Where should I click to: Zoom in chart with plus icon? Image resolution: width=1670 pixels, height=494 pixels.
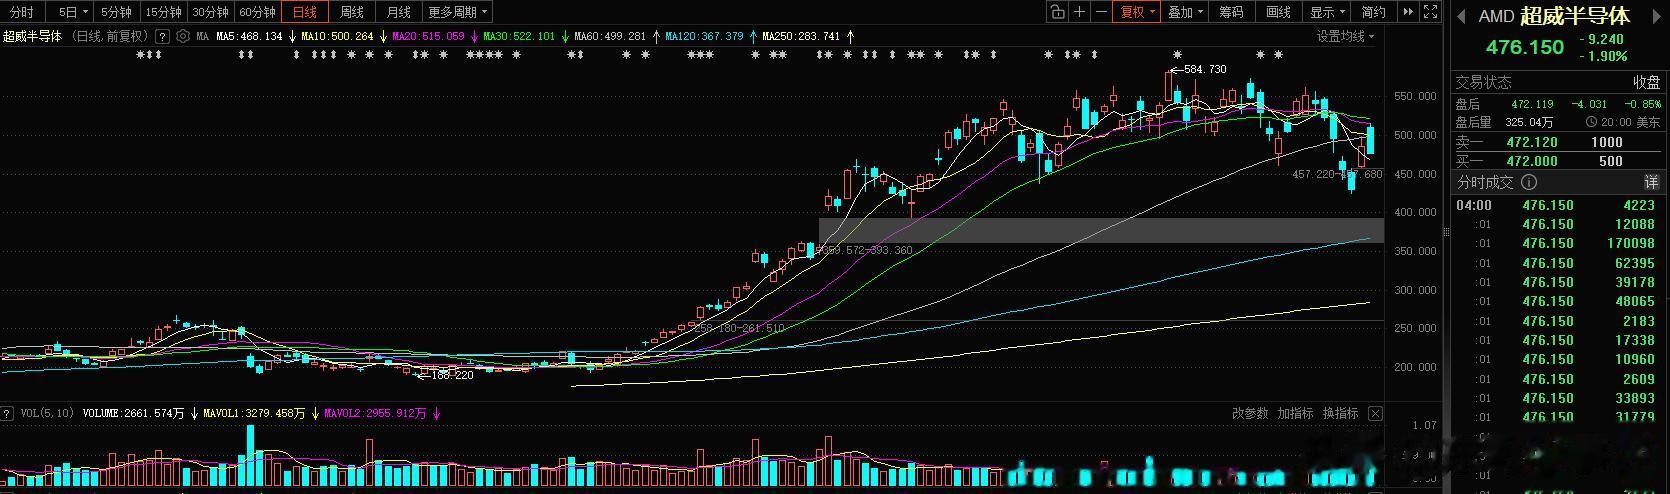point(1080,12)
